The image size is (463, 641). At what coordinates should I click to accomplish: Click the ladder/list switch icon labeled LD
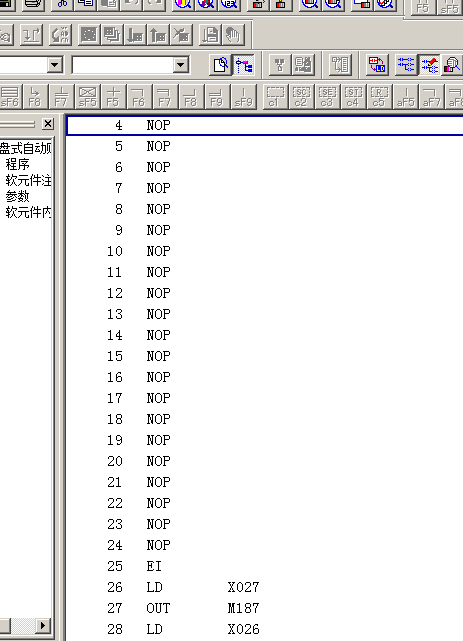coord(377,65)
